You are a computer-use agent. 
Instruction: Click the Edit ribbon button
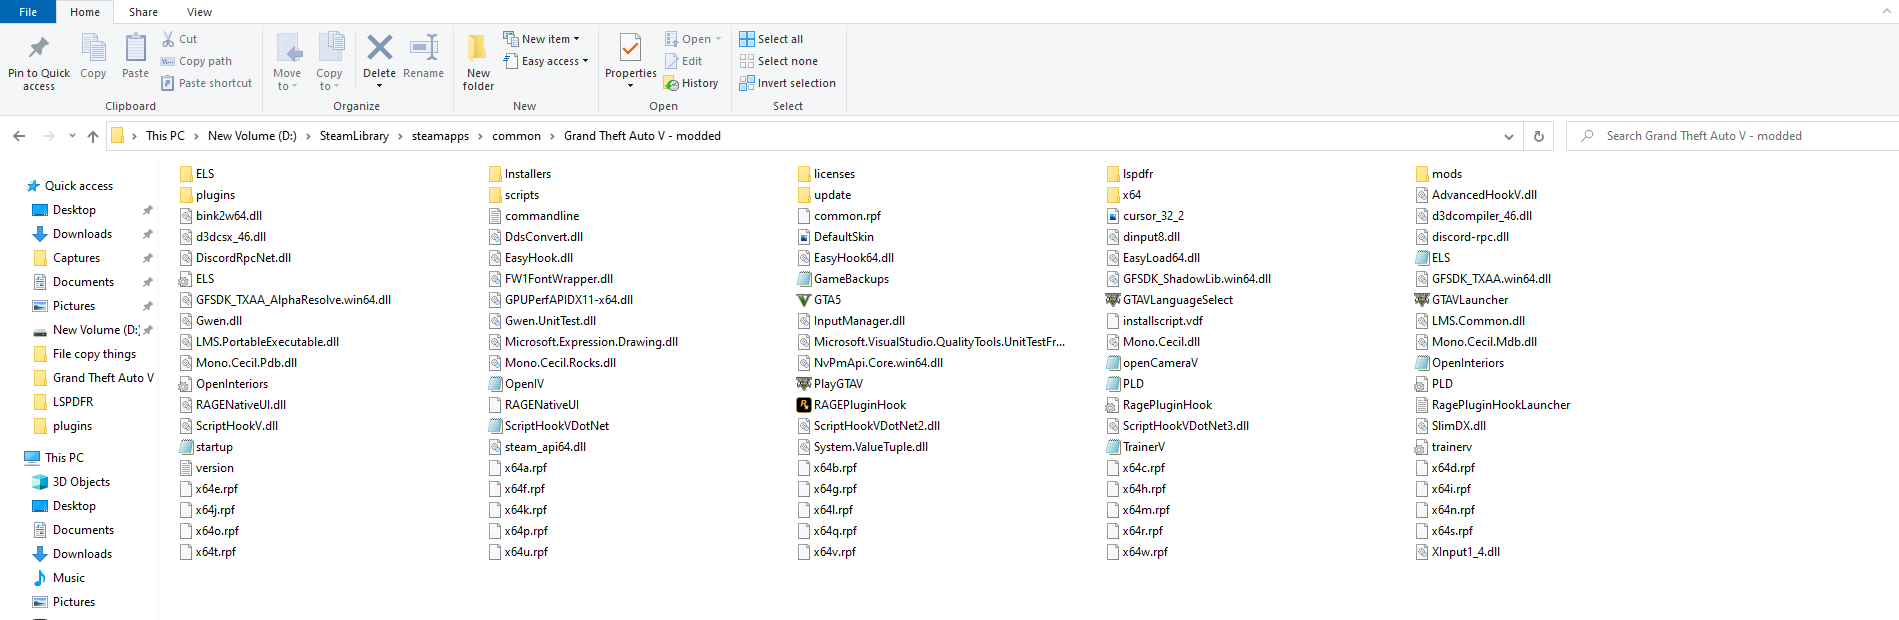pos(684,61)
